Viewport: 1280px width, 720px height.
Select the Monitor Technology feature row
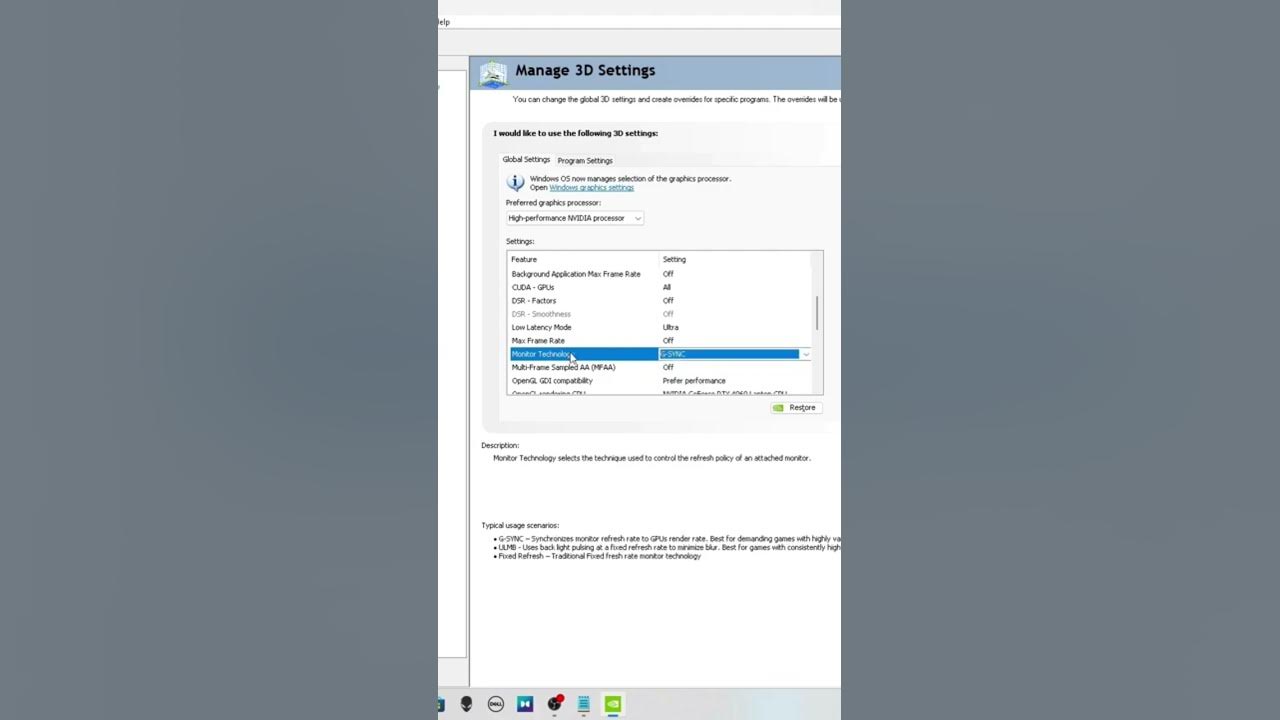(660, 354)
